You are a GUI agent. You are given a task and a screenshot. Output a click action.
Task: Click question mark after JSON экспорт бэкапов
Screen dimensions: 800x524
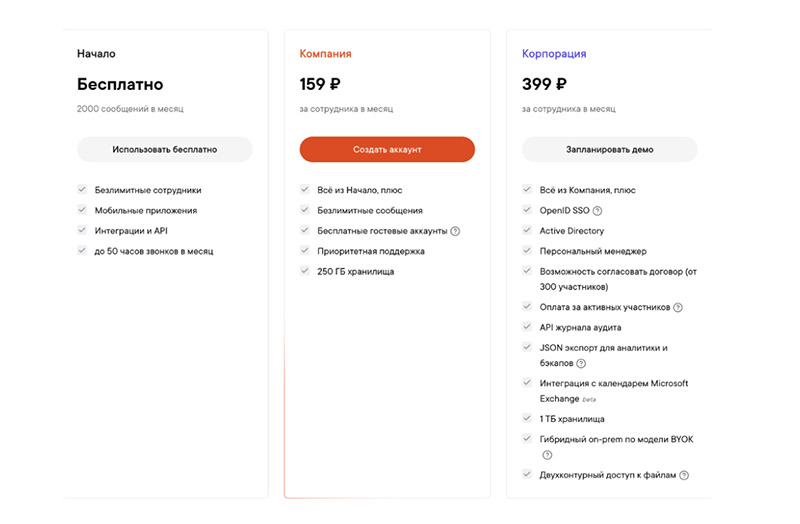tap(581, 364)
